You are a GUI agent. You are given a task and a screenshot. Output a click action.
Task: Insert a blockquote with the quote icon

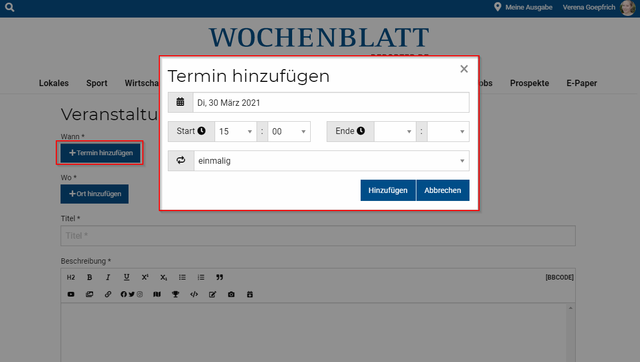coord(220,278)
